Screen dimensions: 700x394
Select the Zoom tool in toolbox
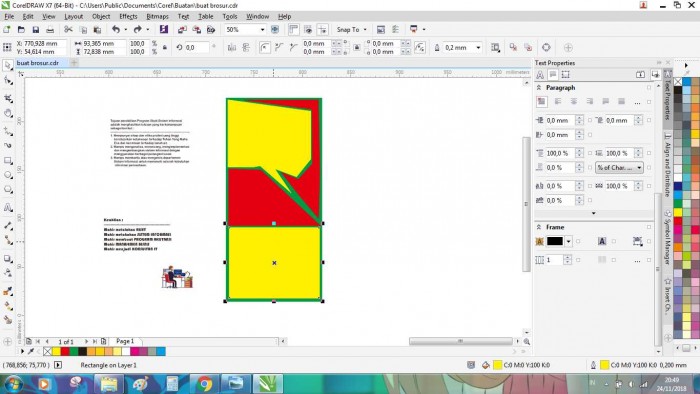coord(8,113)
